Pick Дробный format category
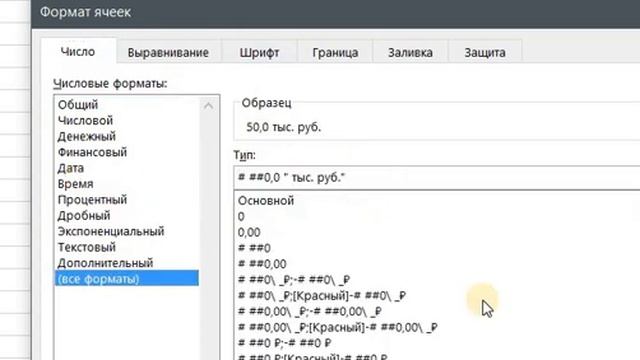The image size is (640, 360). (84, 216)
